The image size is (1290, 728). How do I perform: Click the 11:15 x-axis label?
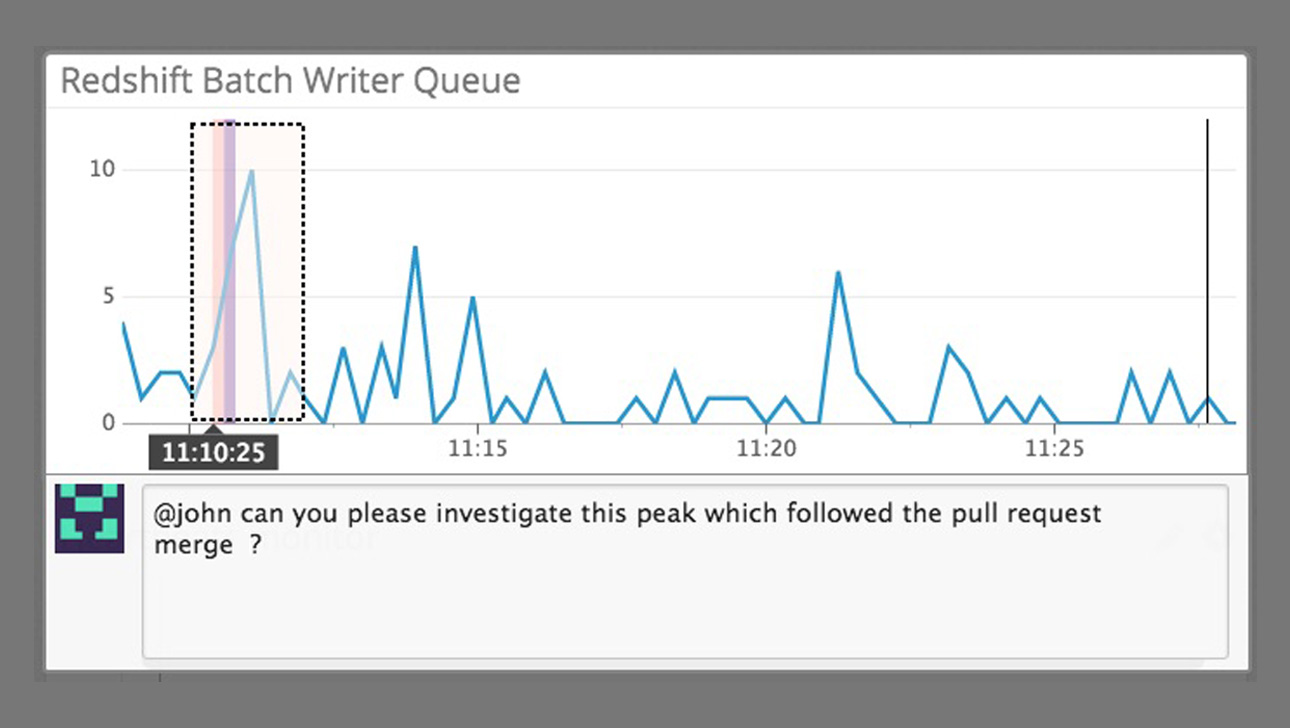click(477, 450)
